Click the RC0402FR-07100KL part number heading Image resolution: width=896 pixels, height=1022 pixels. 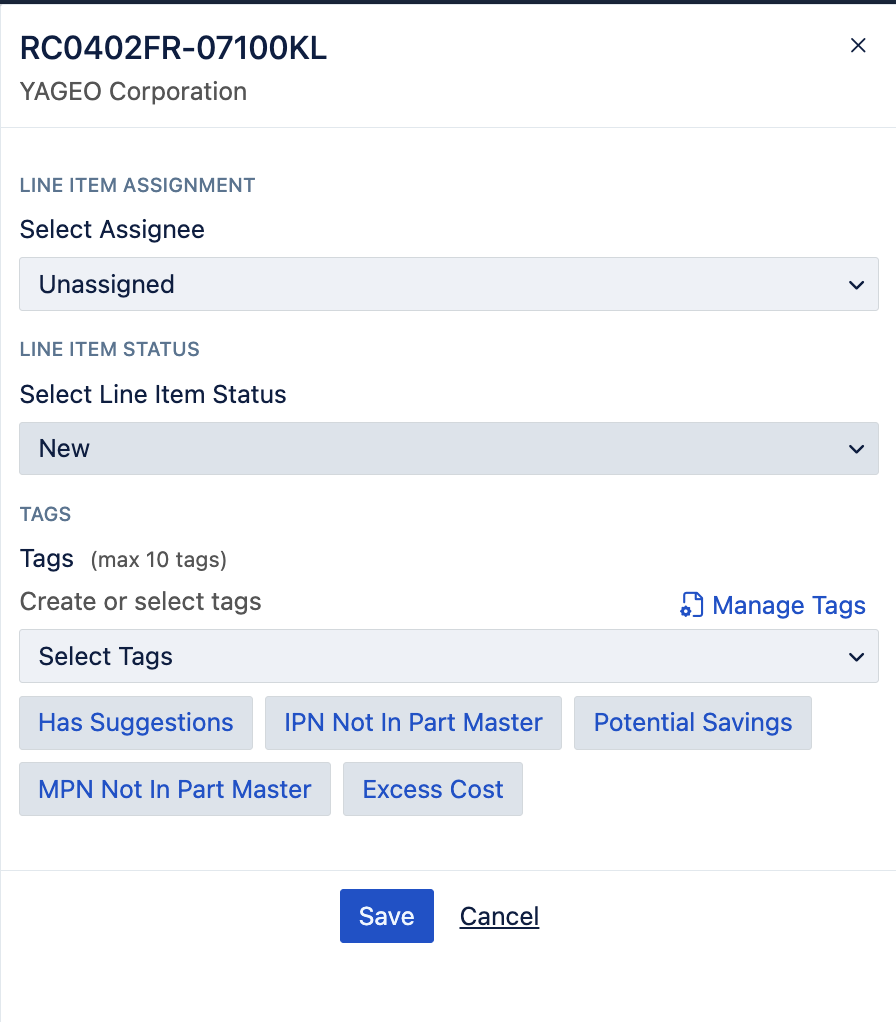pyautogui.click(x=173, y=48)
